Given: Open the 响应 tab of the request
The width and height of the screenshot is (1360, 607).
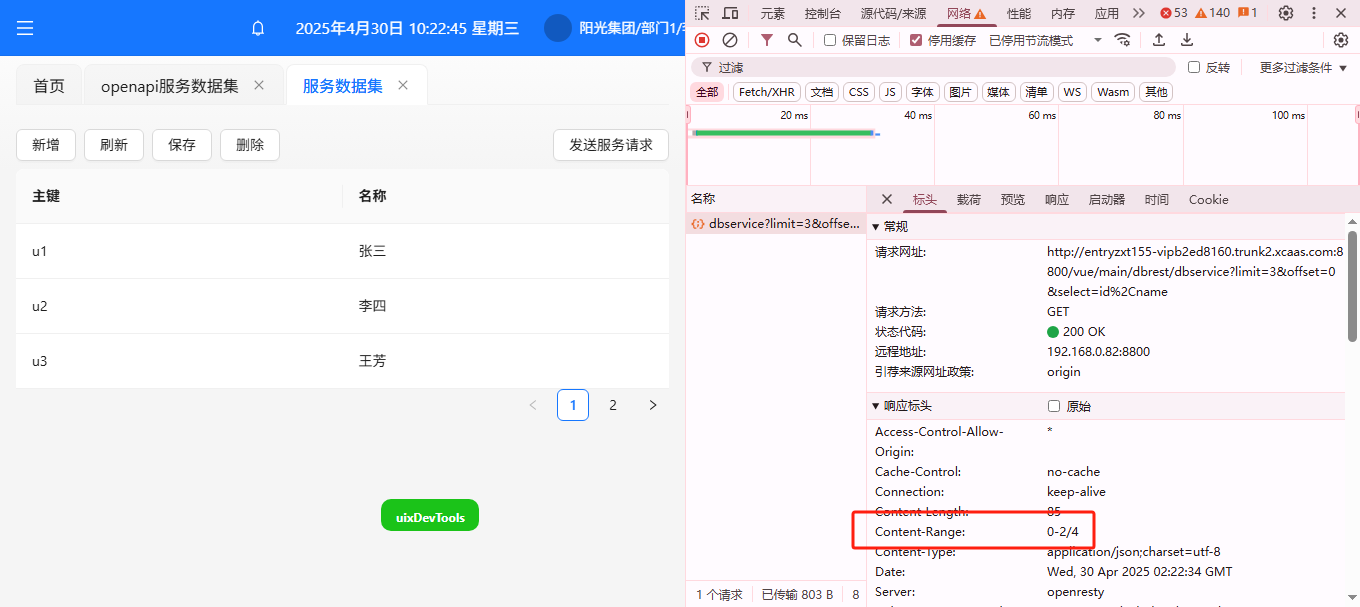Looking at the screenshot, I should 1057,199.
